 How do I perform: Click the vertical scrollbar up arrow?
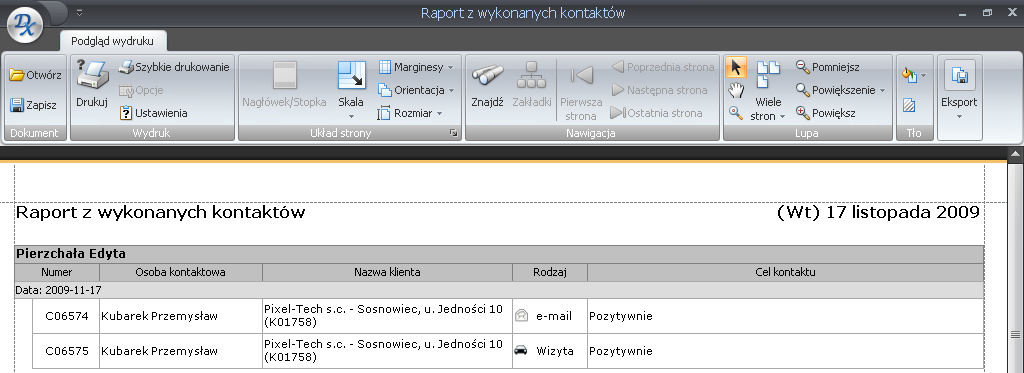click(x=1016, y=154)
